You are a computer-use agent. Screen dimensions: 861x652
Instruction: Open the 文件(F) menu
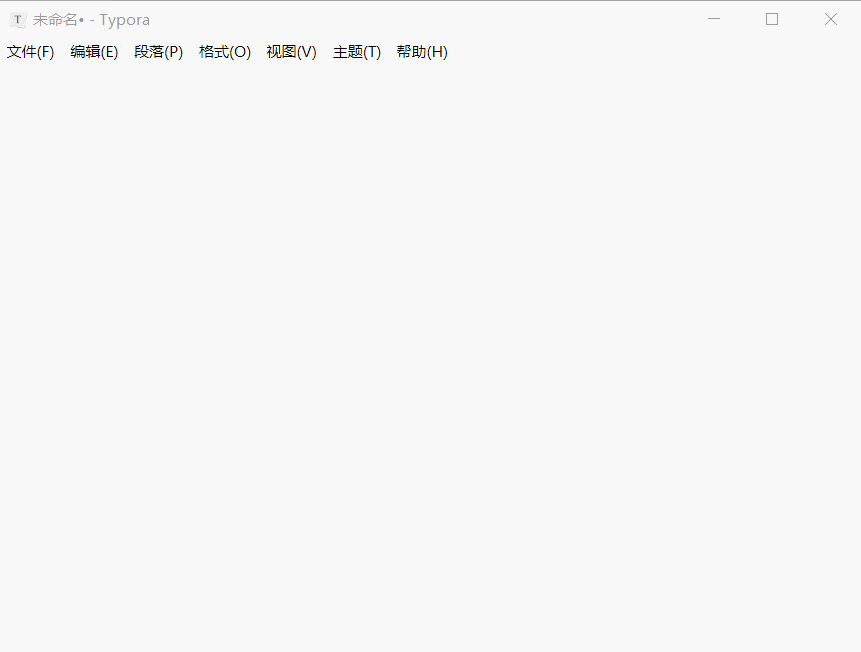[30, 52]
